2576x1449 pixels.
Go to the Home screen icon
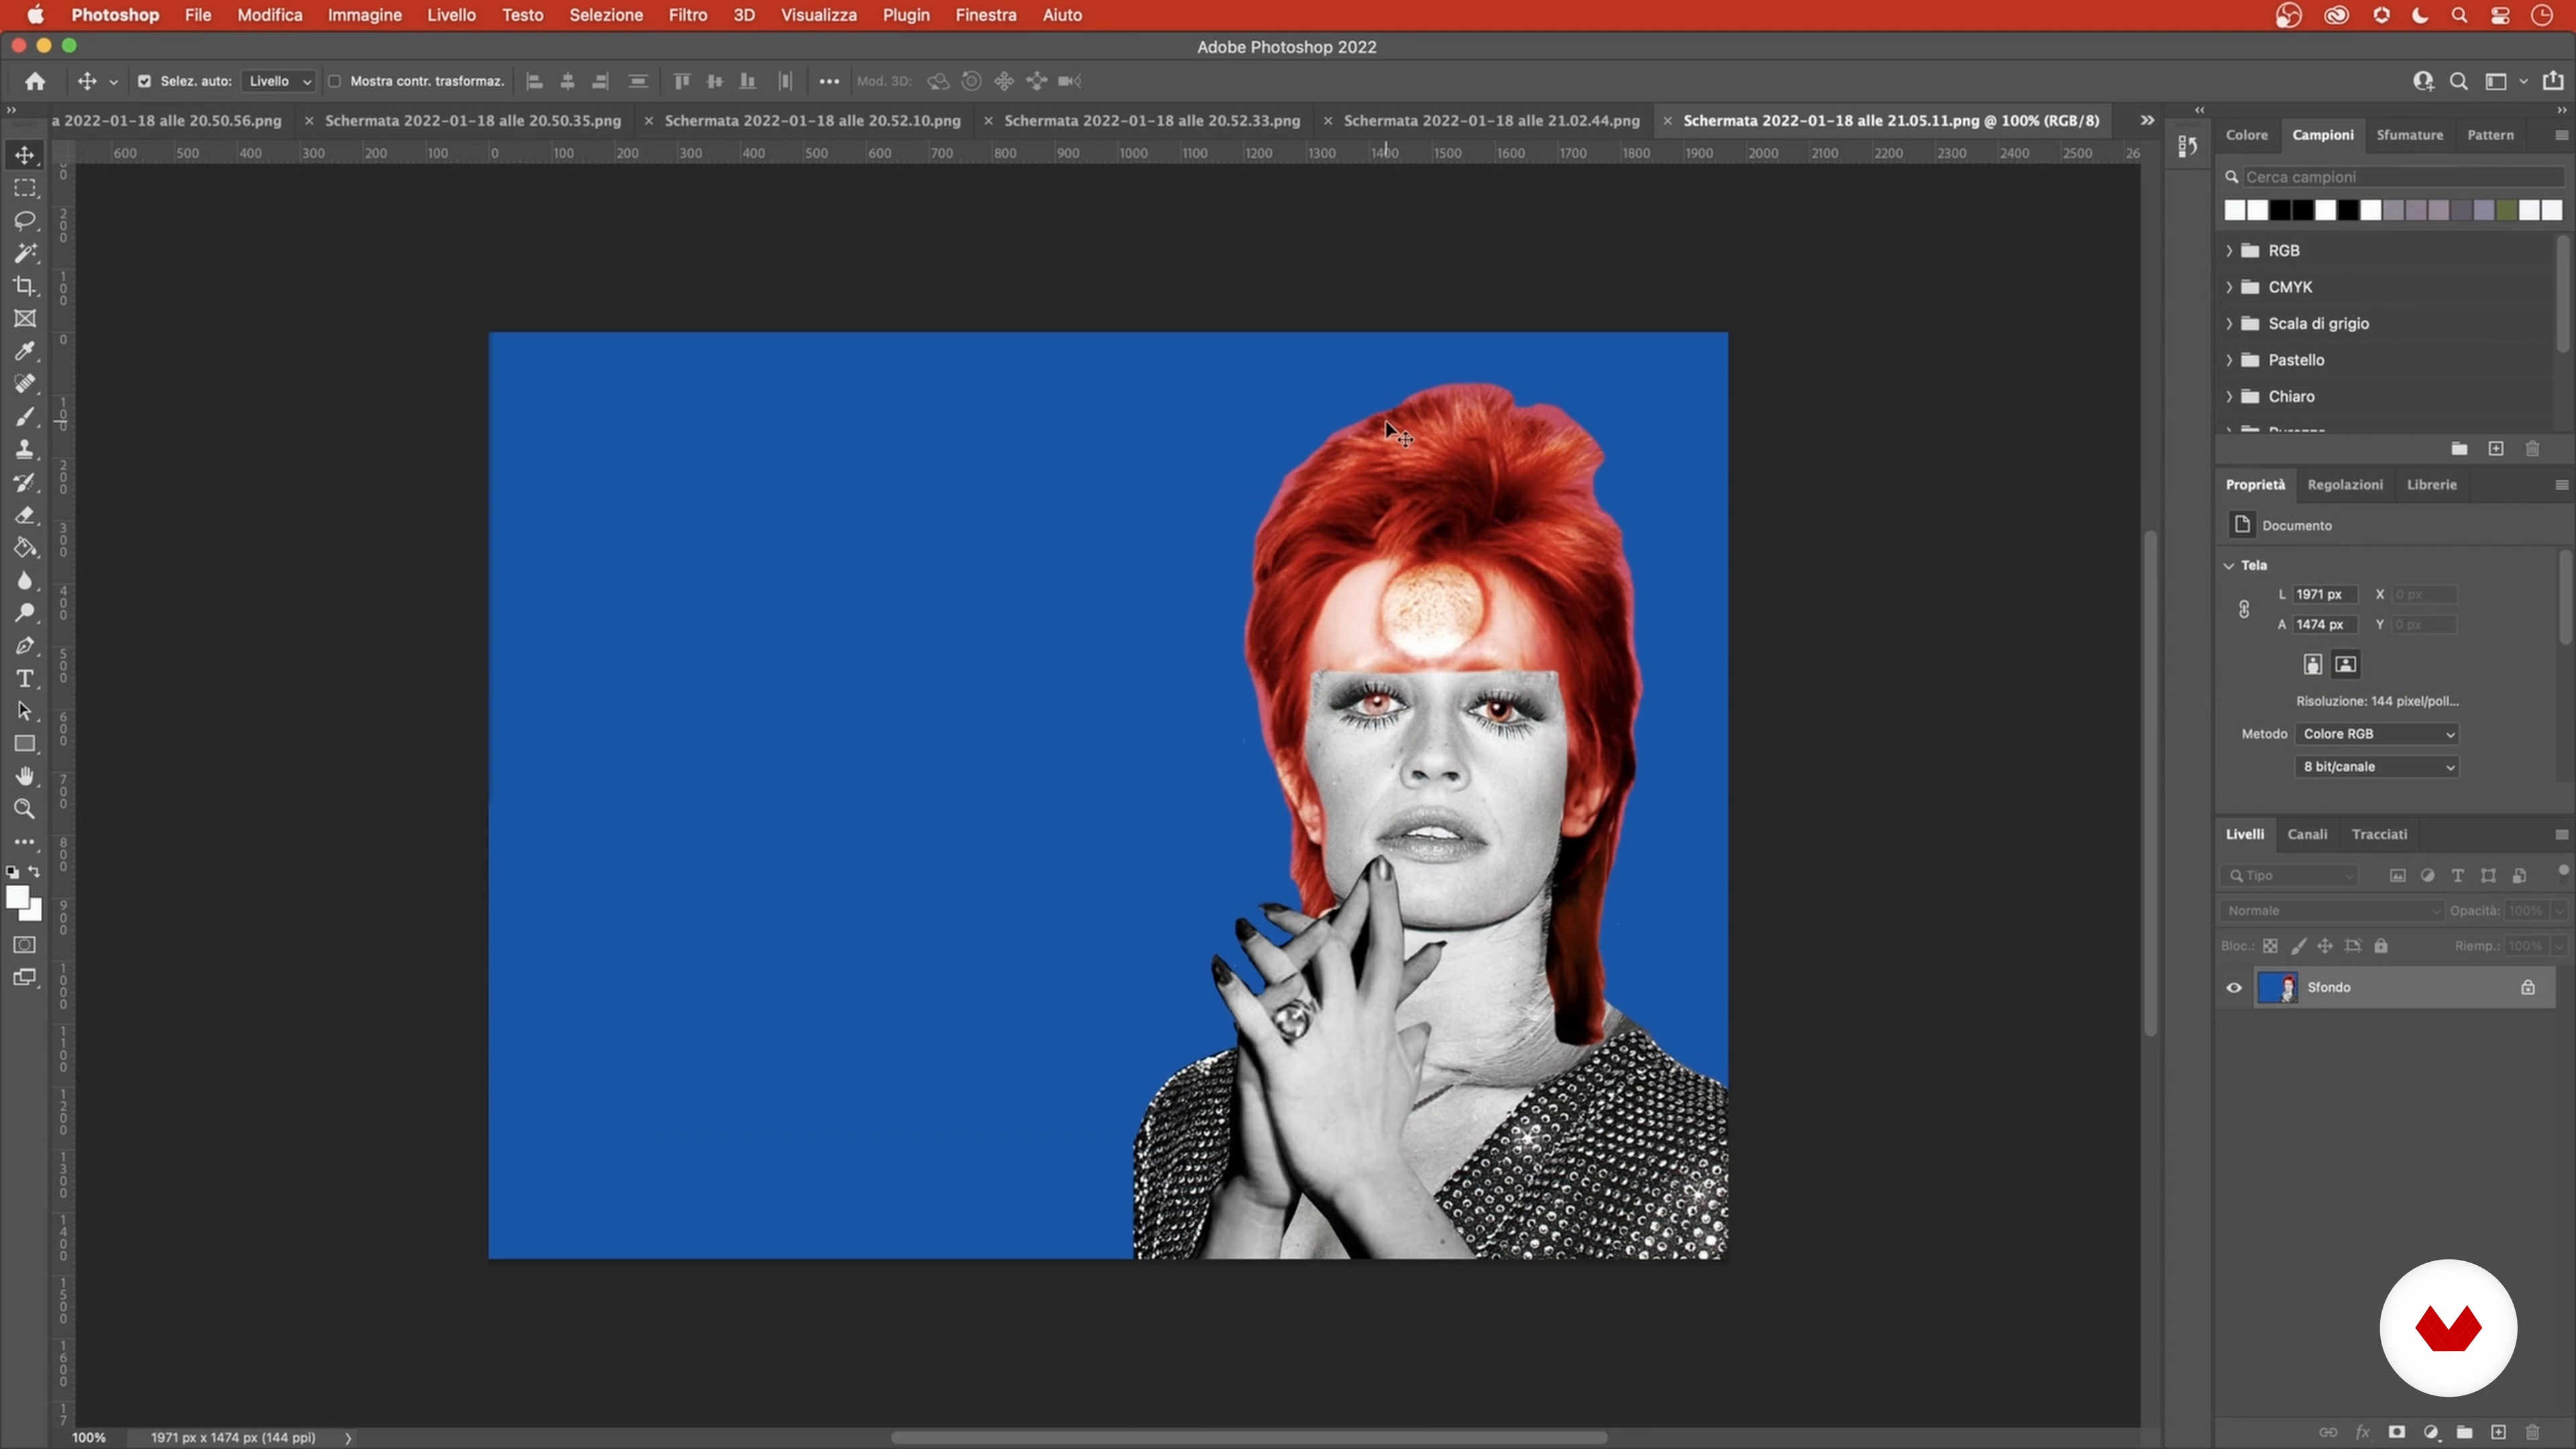click(35, 81)
